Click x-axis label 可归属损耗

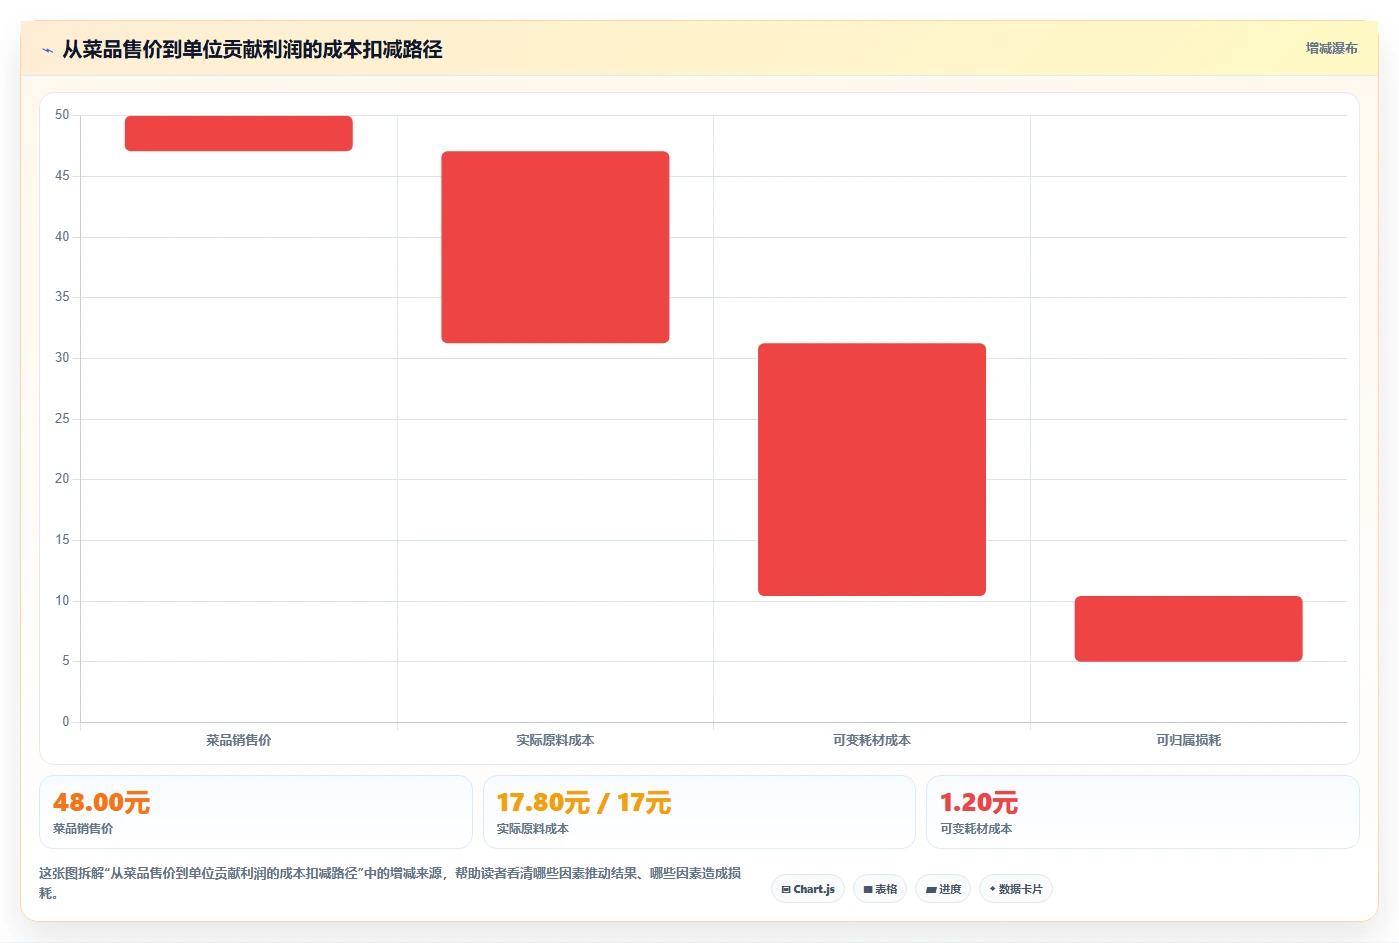click(x=1188, y=740)
